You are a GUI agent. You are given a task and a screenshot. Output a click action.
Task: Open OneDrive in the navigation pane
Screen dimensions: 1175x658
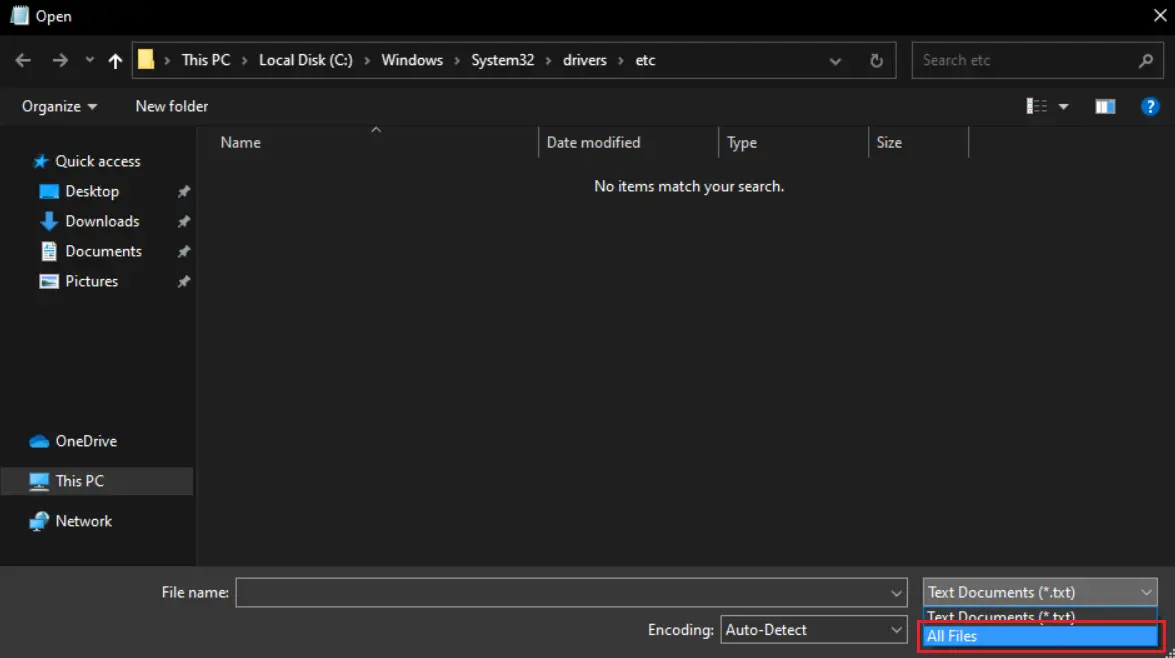[x=86, y=441]
